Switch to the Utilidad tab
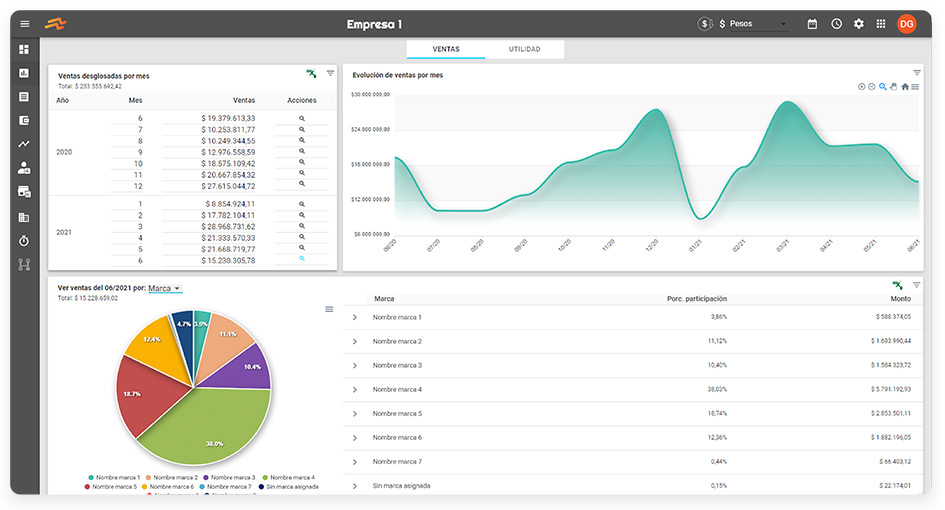Screen dimensions: 945x510 pyautogui.click(x=524, y=49)
